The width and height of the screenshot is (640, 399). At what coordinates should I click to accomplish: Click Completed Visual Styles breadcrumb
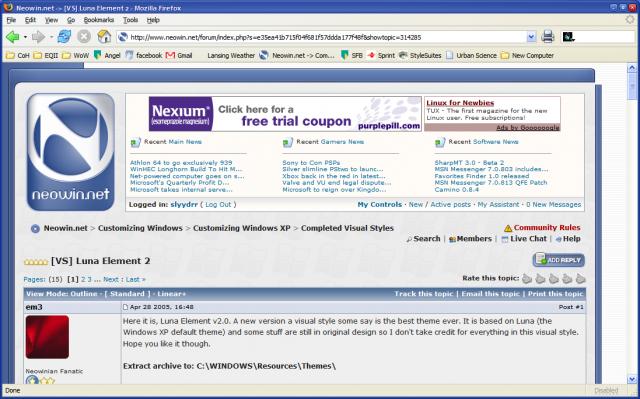(x=347, y=228)
